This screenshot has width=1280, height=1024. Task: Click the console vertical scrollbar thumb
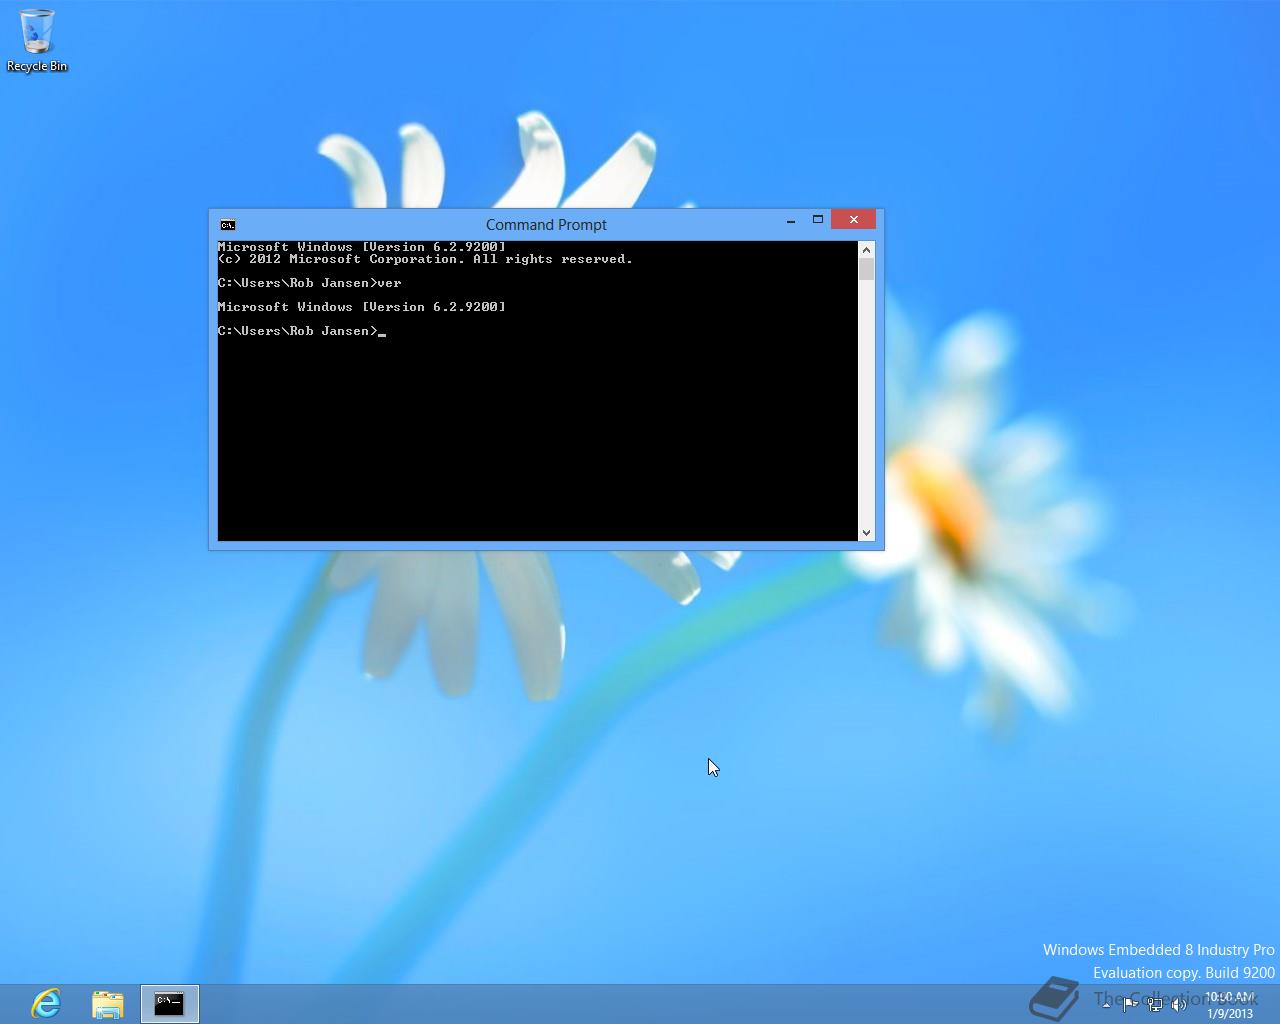[866, 269]
